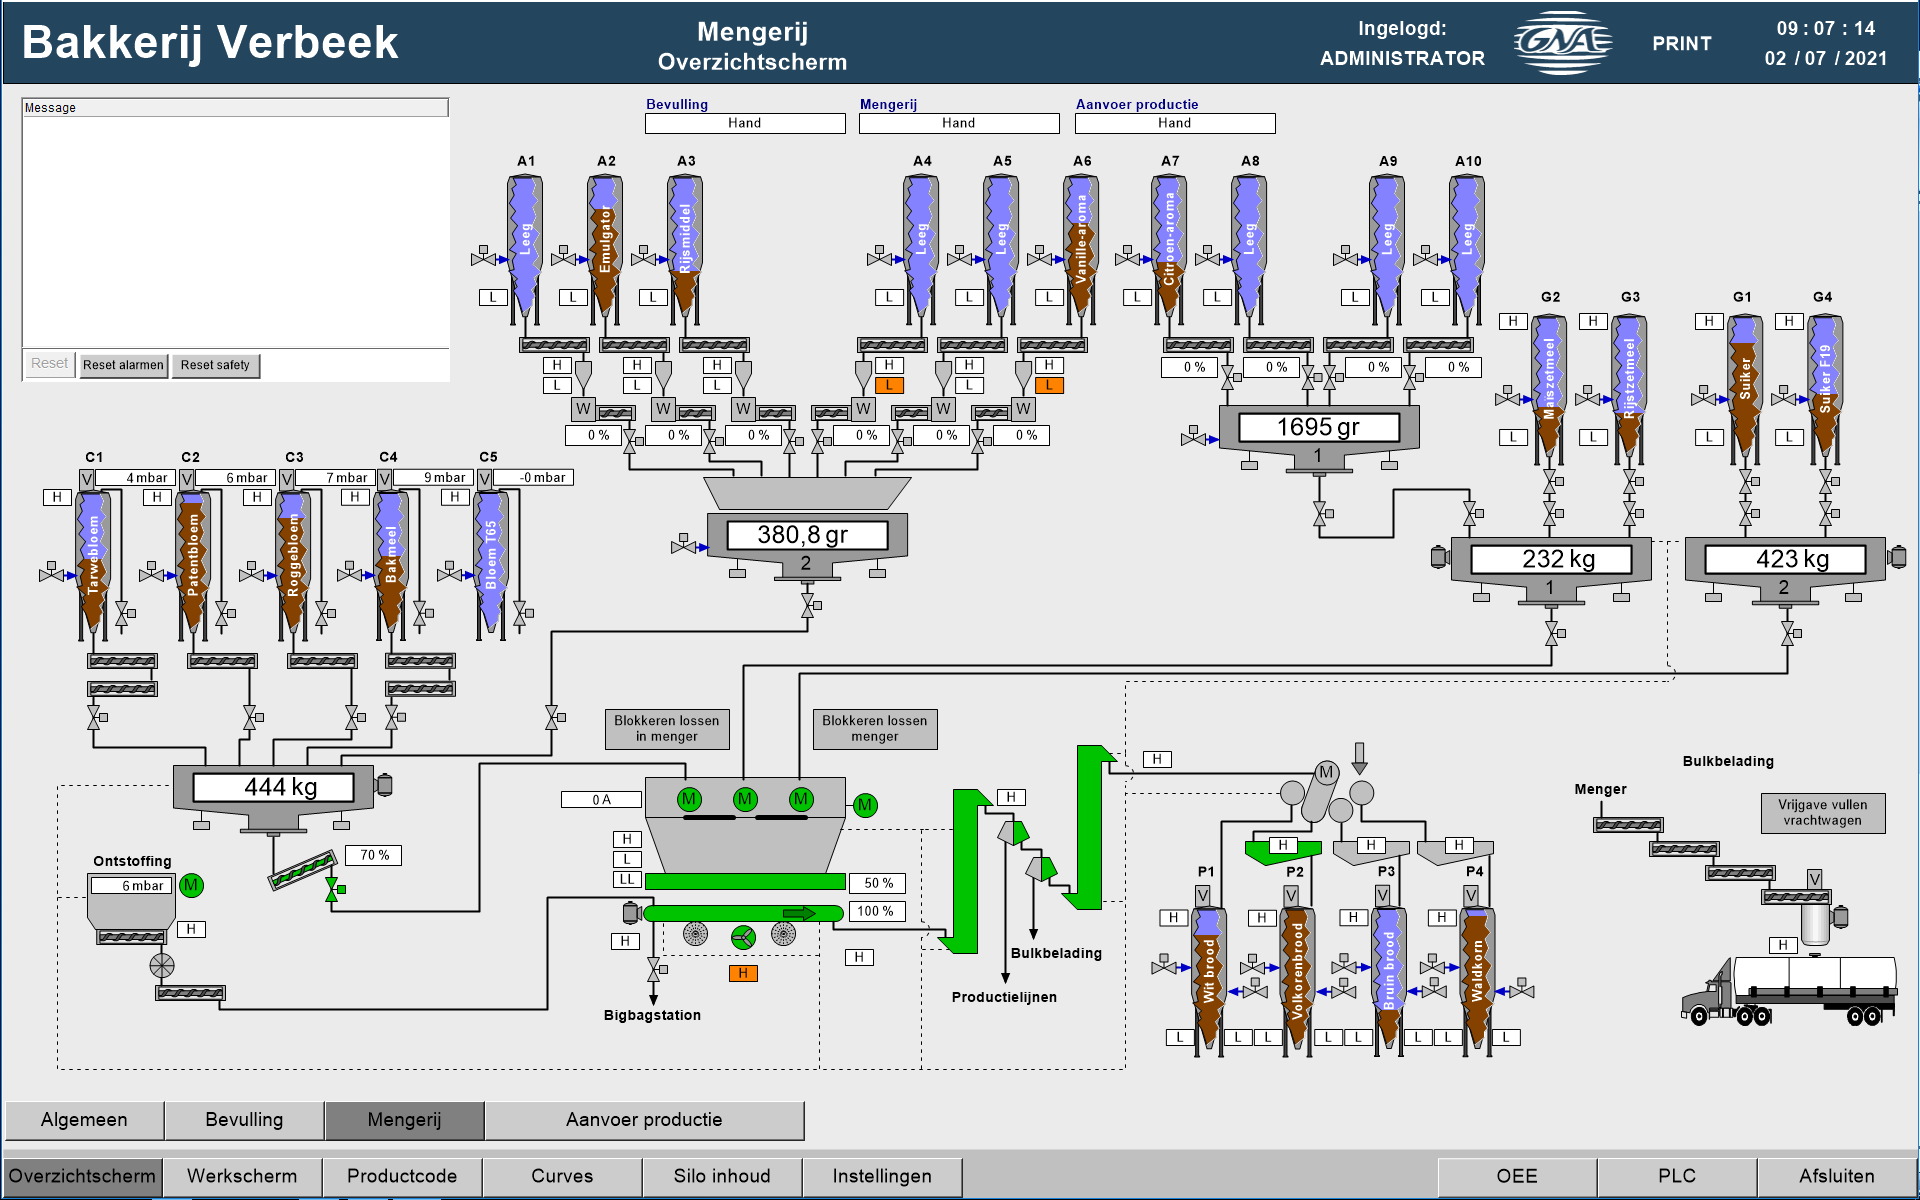Go to Productcode screen
1920x1200 pixels.
point(402,1176)
